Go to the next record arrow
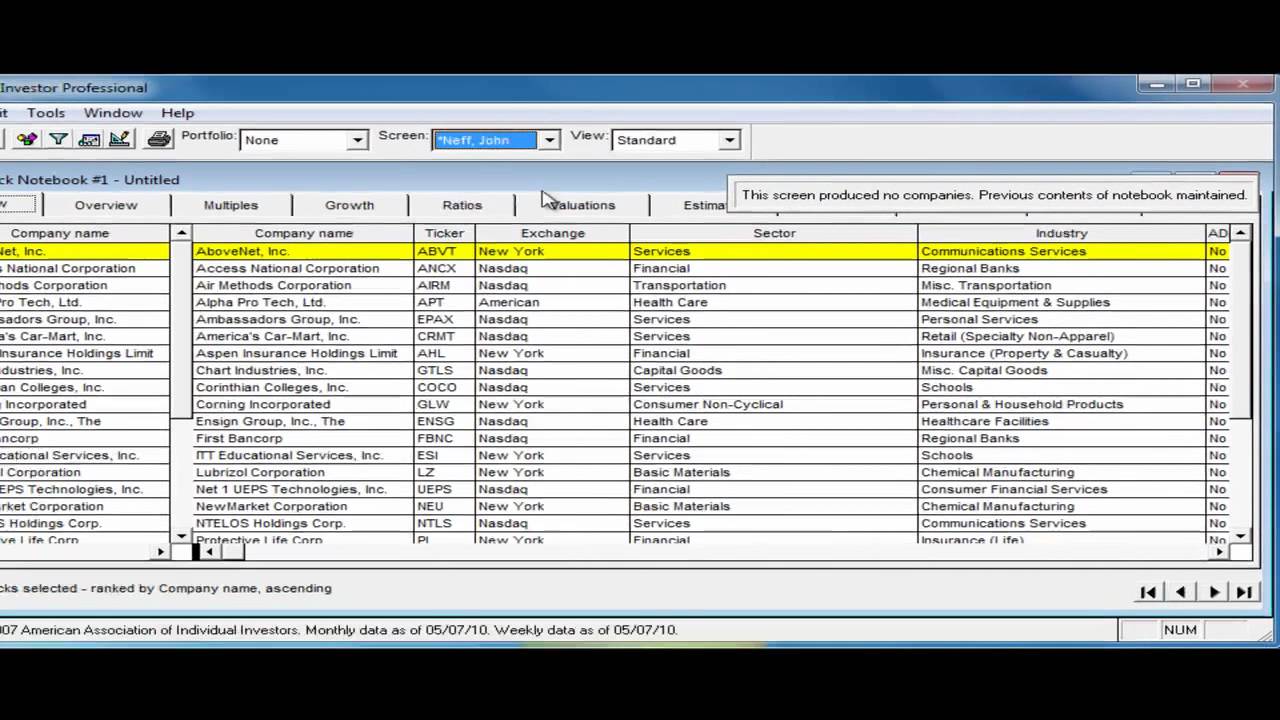This screenshot has height=720, width=1280. (x=1214, y=592)
